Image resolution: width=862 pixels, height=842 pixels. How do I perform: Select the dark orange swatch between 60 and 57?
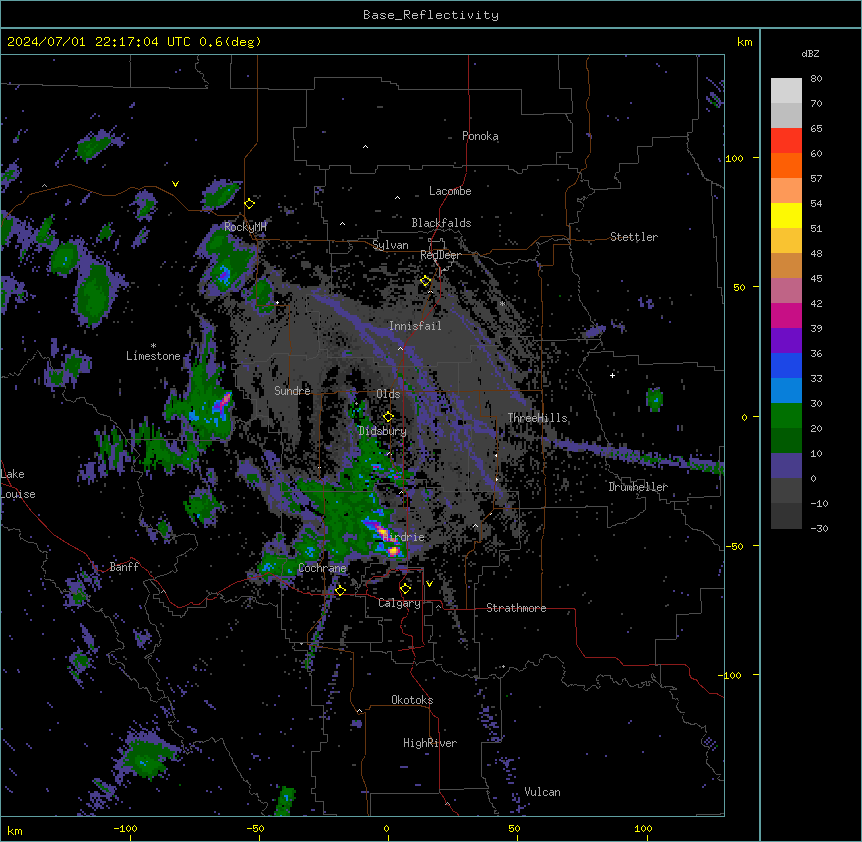click(786, 165)
